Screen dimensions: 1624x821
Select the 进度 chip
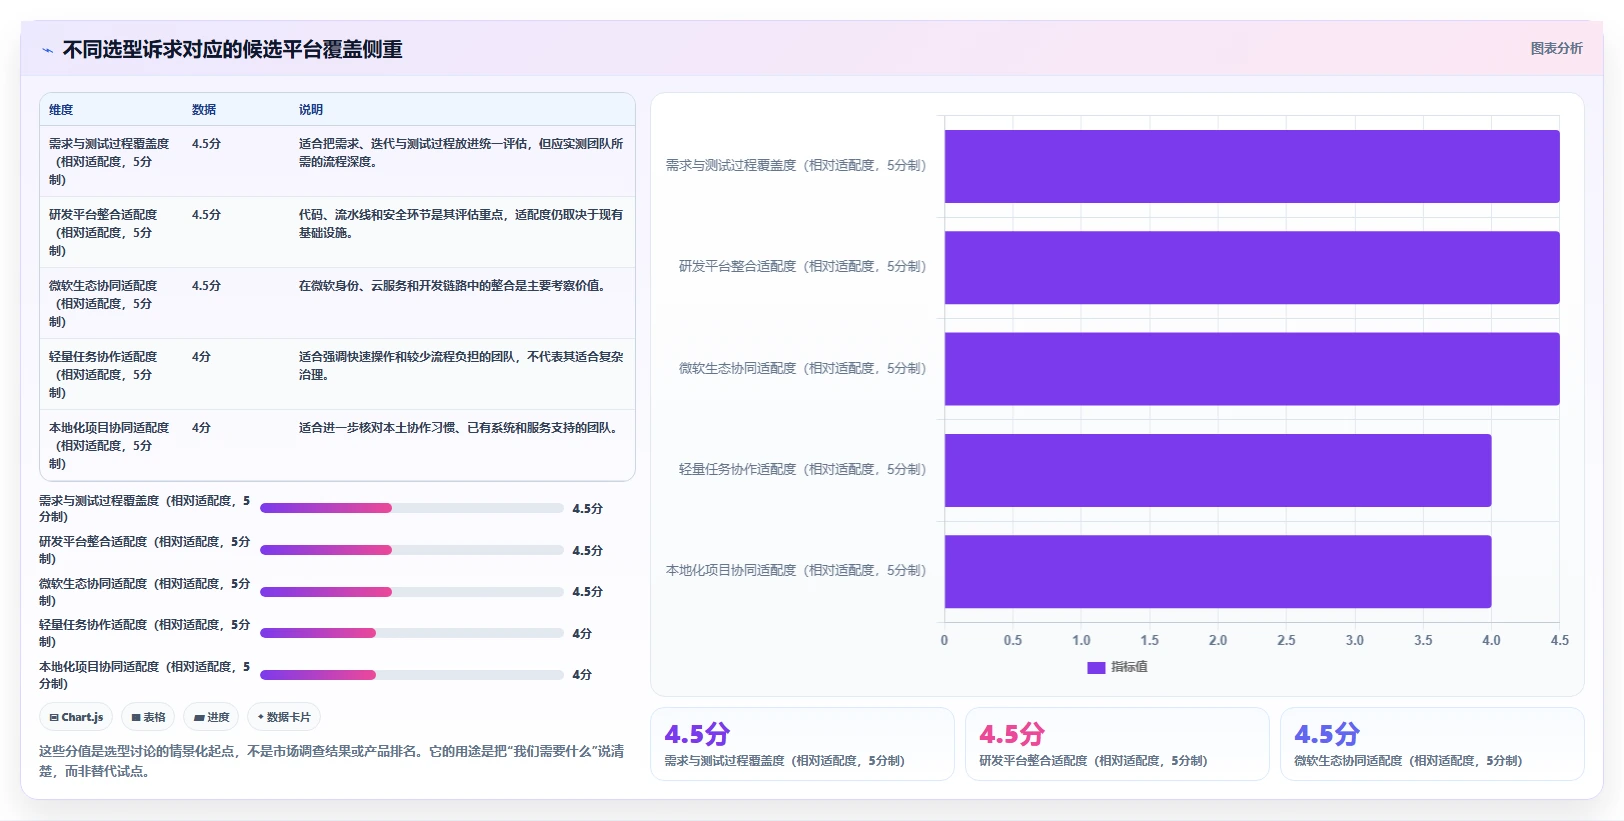pos(211,717)
